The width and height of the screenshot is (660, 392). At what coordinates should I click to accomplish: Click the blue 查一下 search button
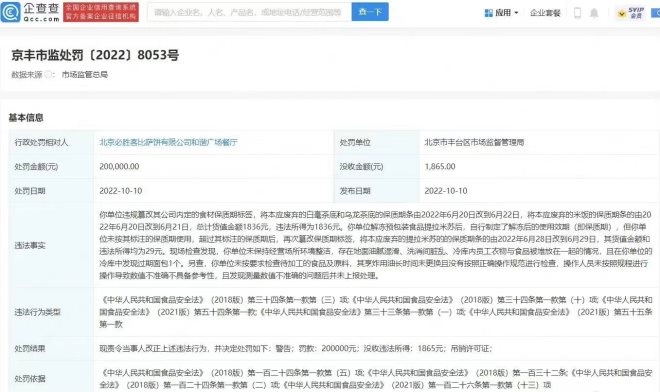point(370,12)
